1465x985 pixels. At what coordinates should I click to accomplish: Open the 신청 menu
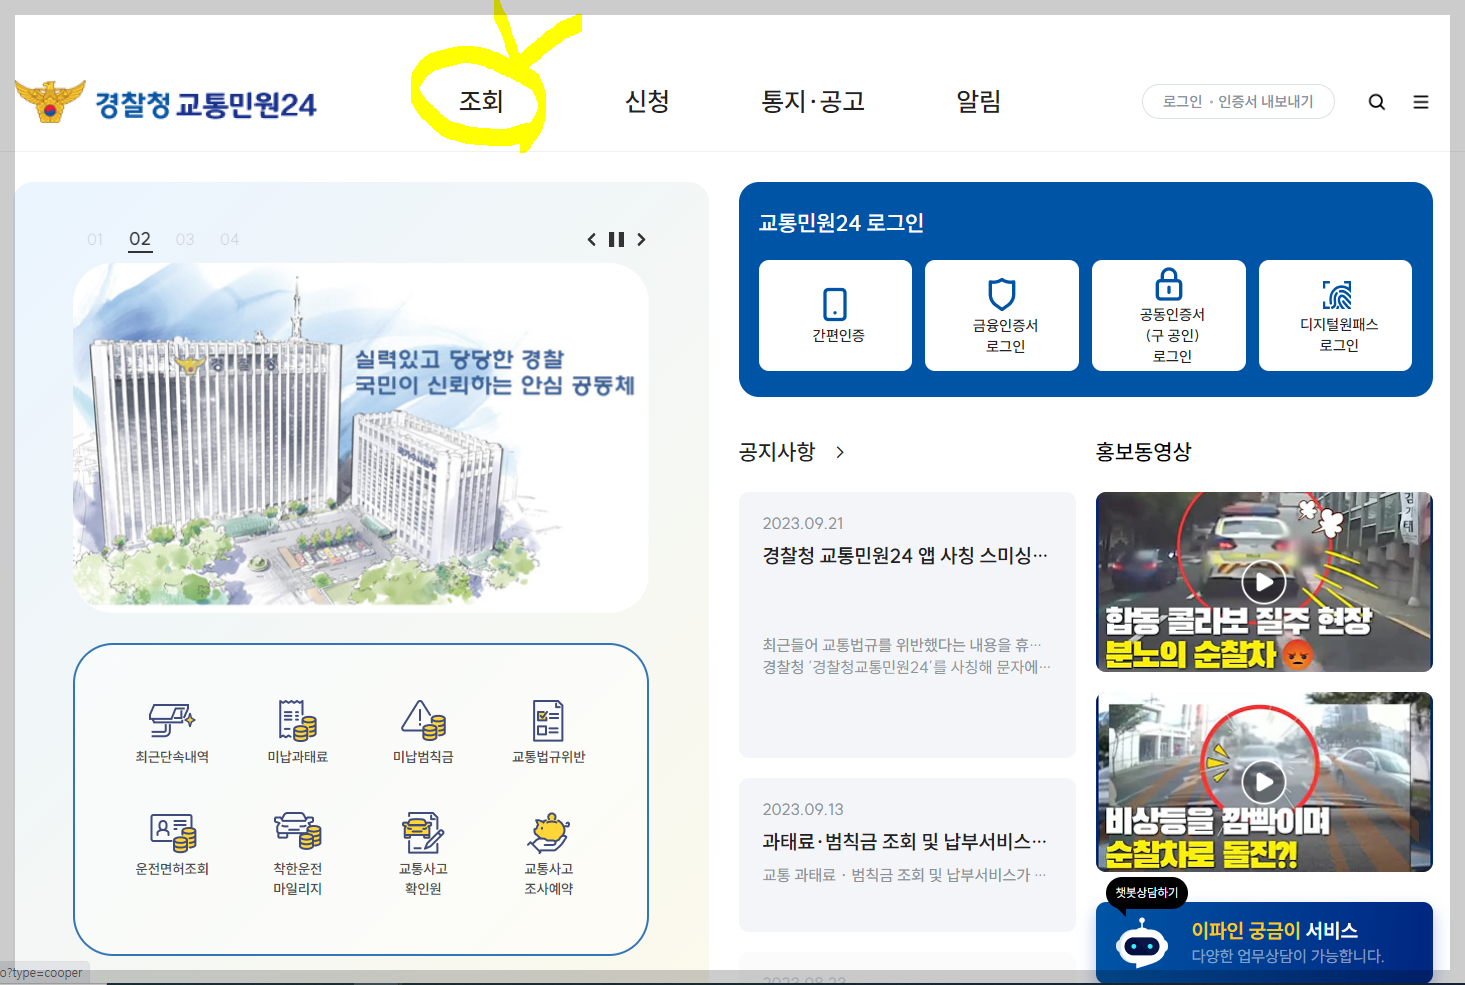pos(647,101)
